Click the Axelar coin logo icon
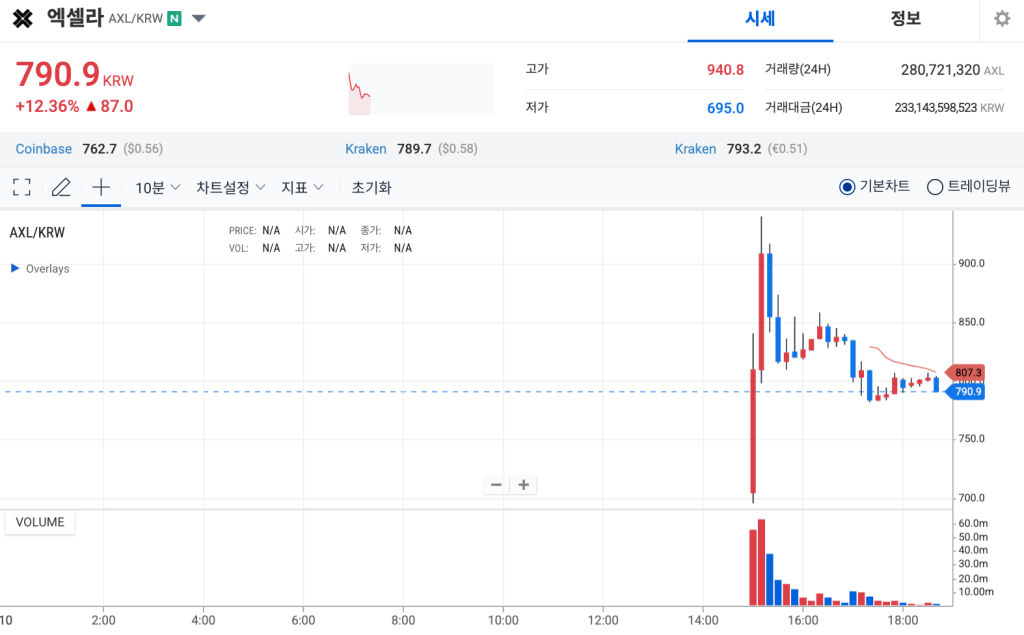The height and width of the screenshot is (635, 1024). (x=22, y=19)
